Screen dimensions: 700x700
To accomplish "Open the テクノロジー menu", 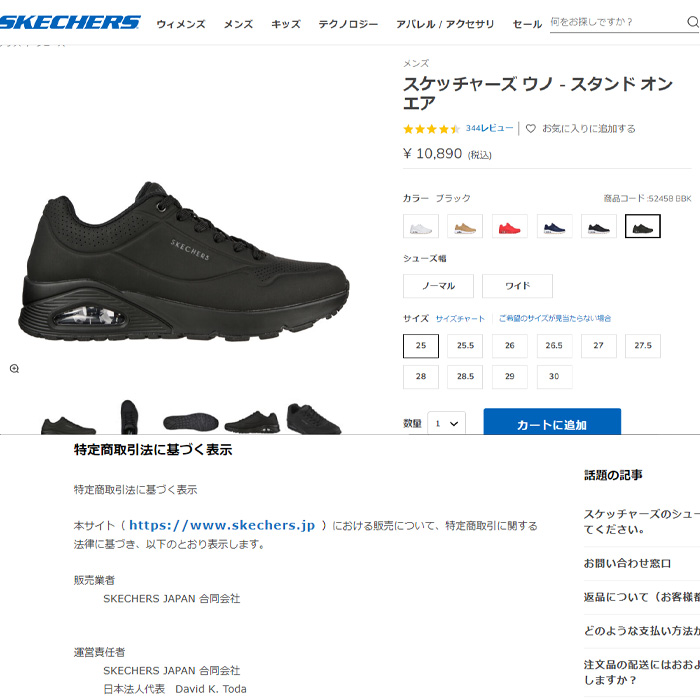I will (348, 24).
